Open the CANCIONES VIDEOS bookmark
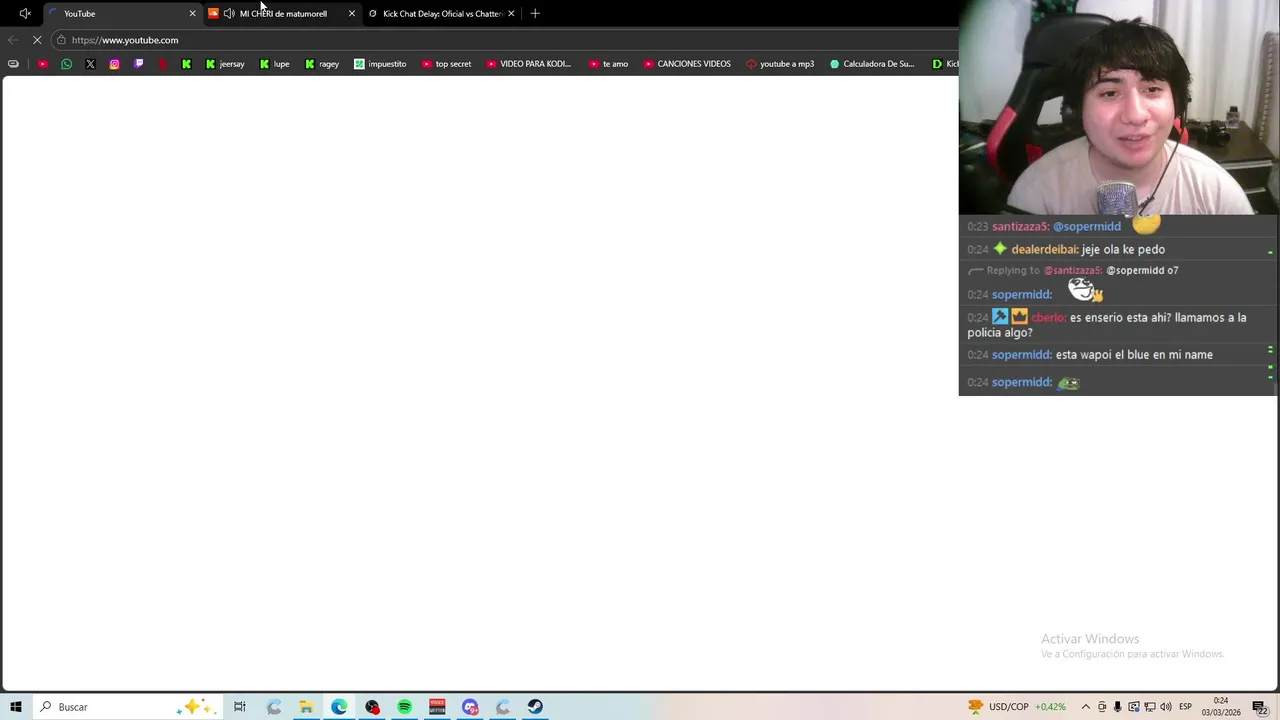 686,64
